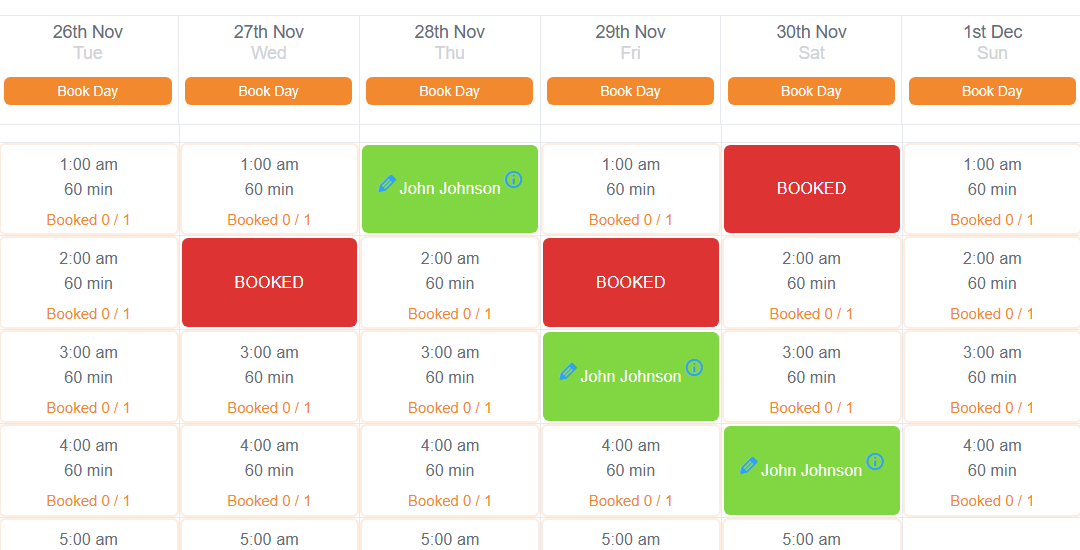The height and width of the screenshot is (550, 1080).
Task: Select 3:00 am slot on 1st Dec
Action: click(x=992, y=377)
